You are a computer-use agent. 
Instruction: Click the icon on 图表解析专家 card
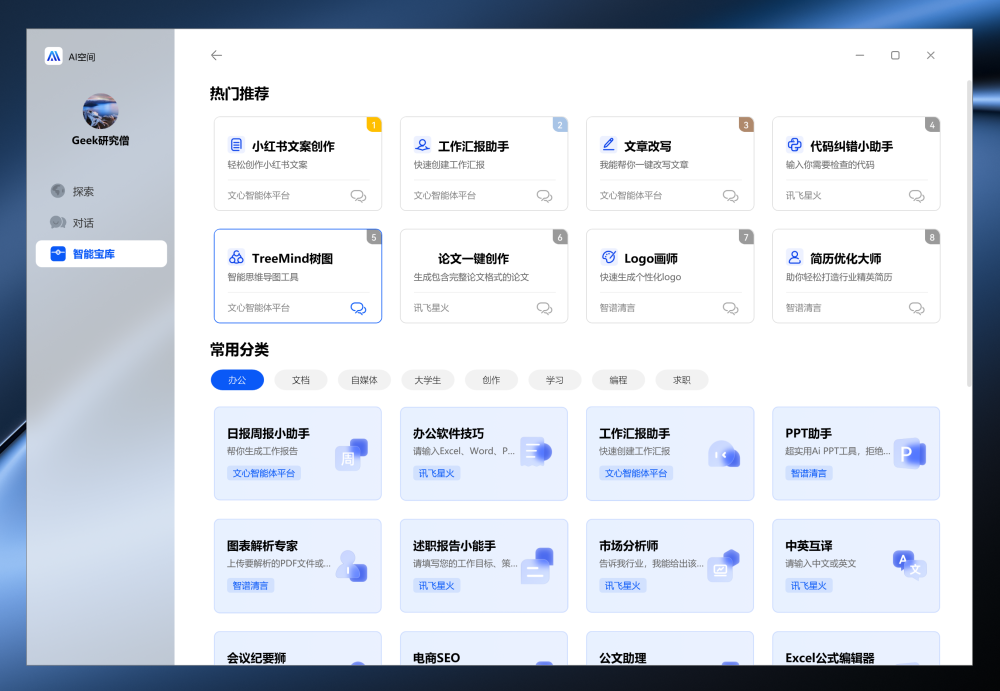pos(351,566)
